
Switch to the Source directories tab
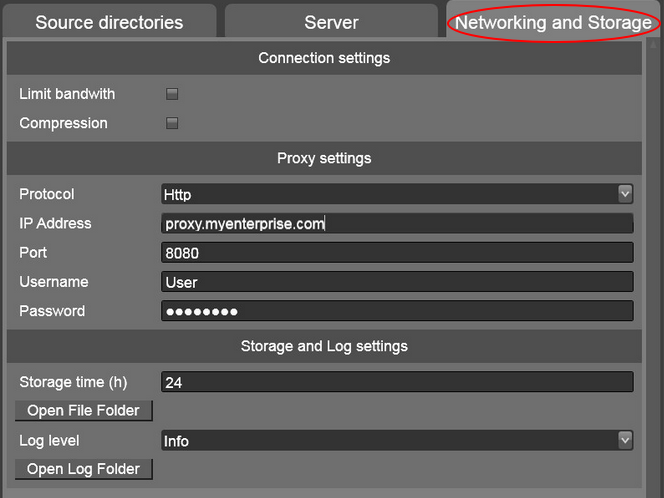[109, 22]
